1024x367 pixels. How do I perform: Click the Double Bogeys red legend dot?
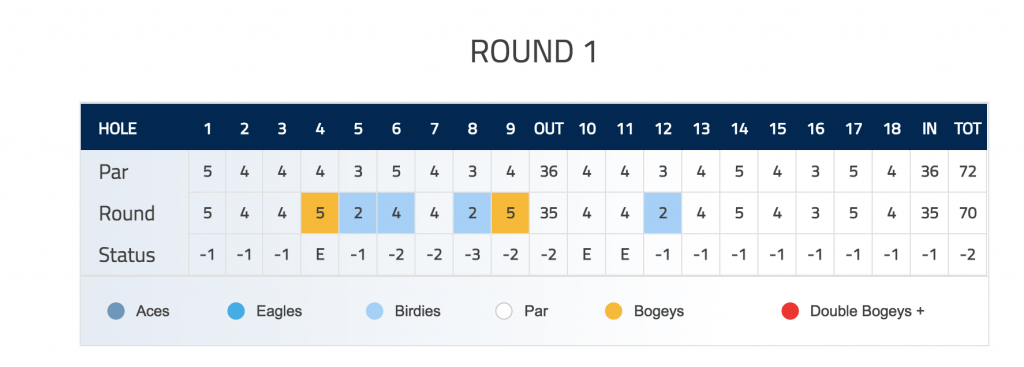790,311
